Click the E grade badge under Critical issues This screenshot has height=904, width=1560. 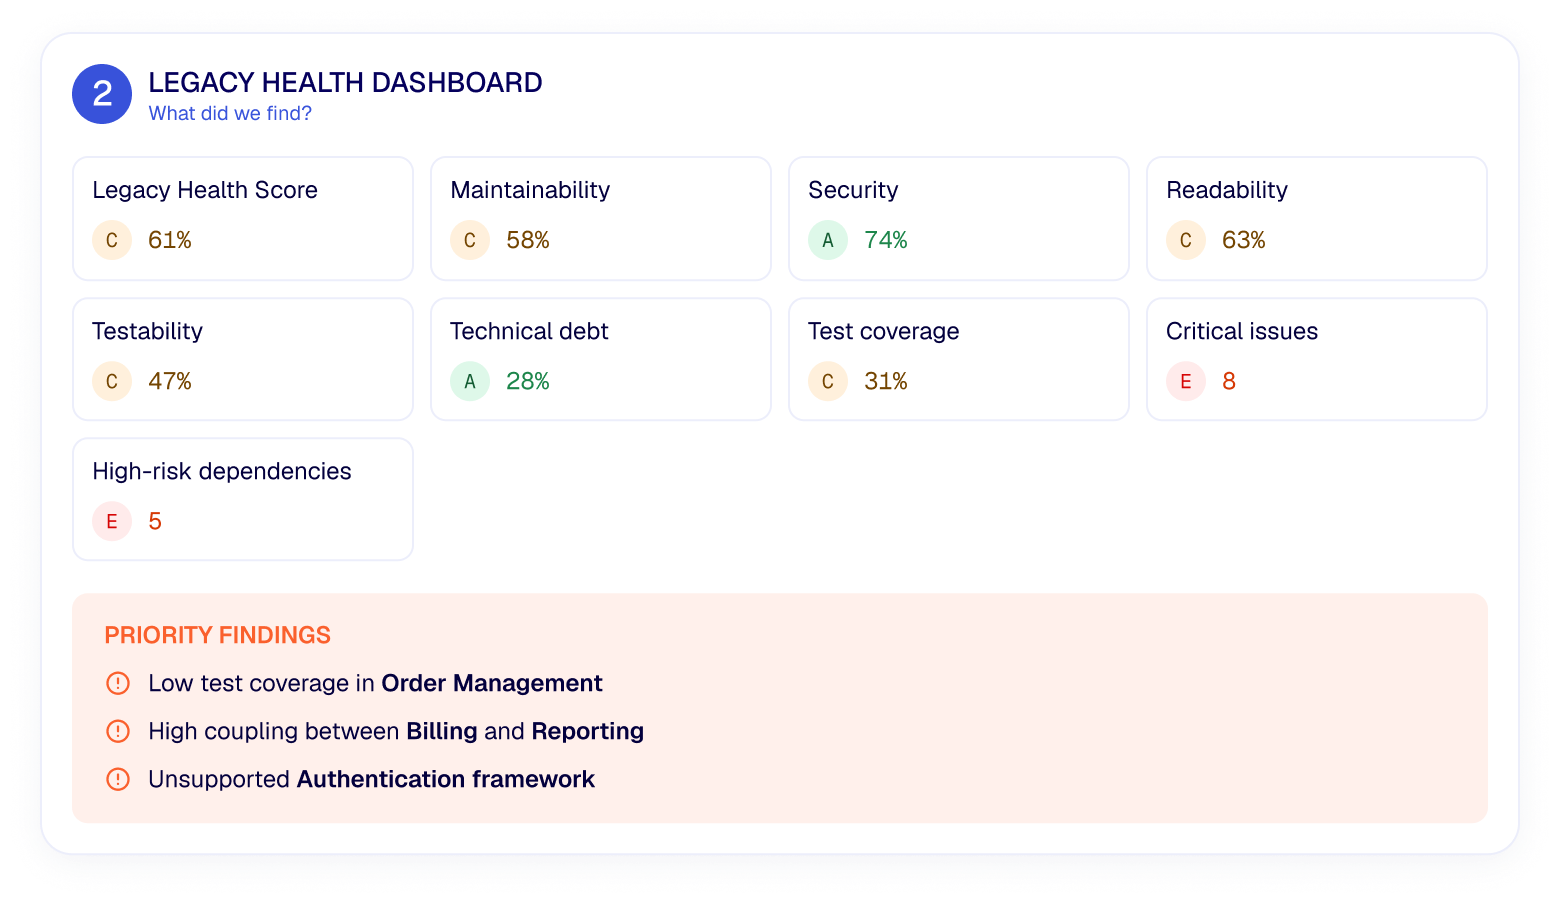[x=1186, y=381]
